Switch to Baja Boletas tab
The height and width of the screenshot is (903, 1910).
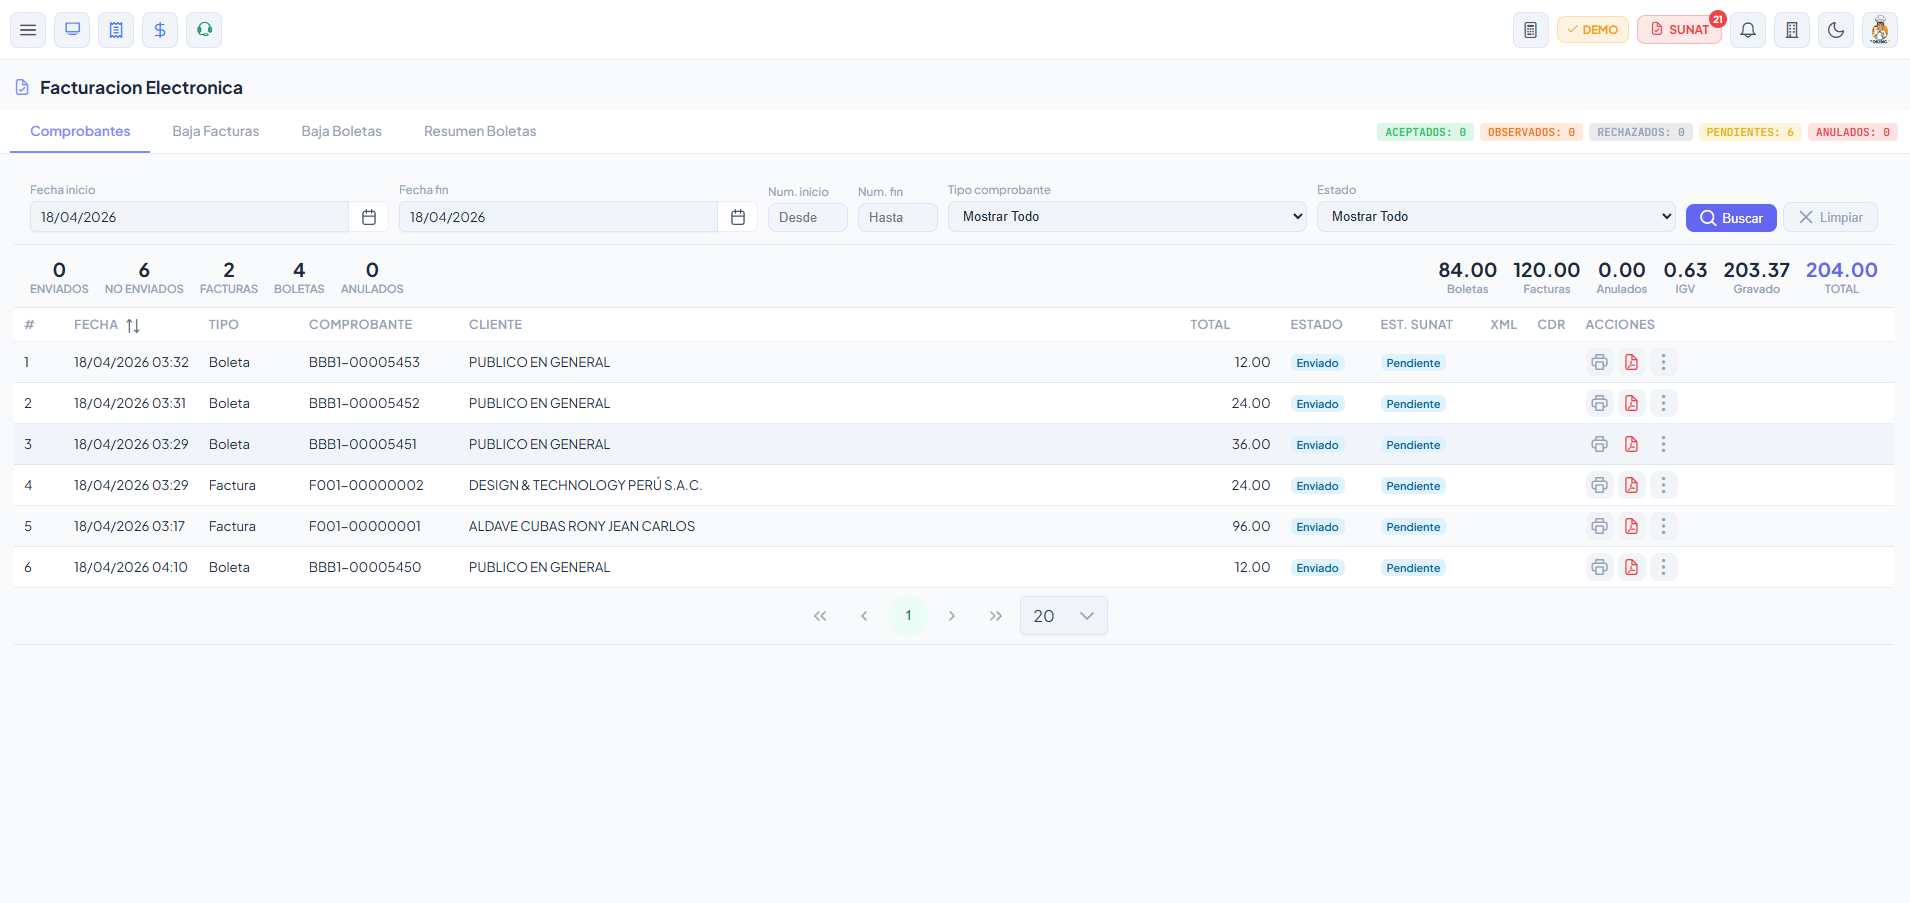[x=342, y=131]
